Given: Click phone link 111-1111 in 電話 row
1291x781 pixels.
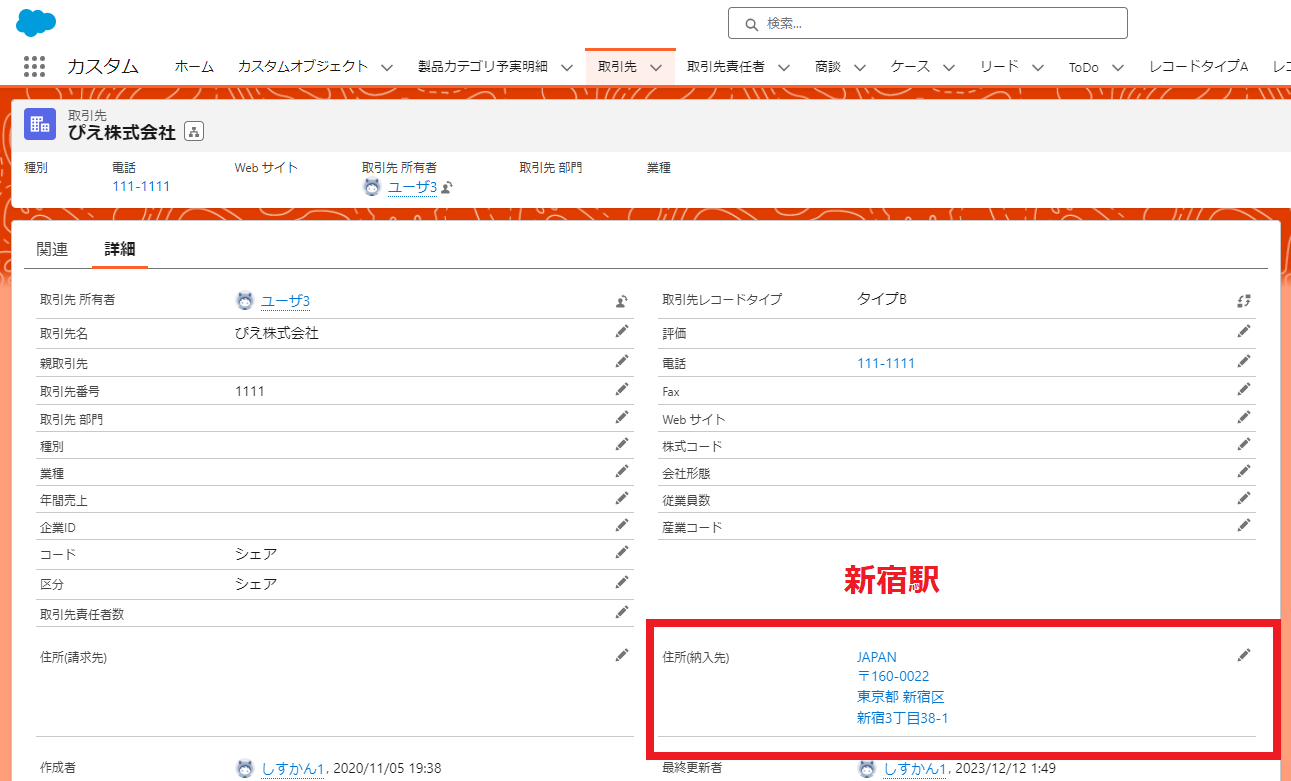Looking at the screenshot, I should tap(886, 363).
